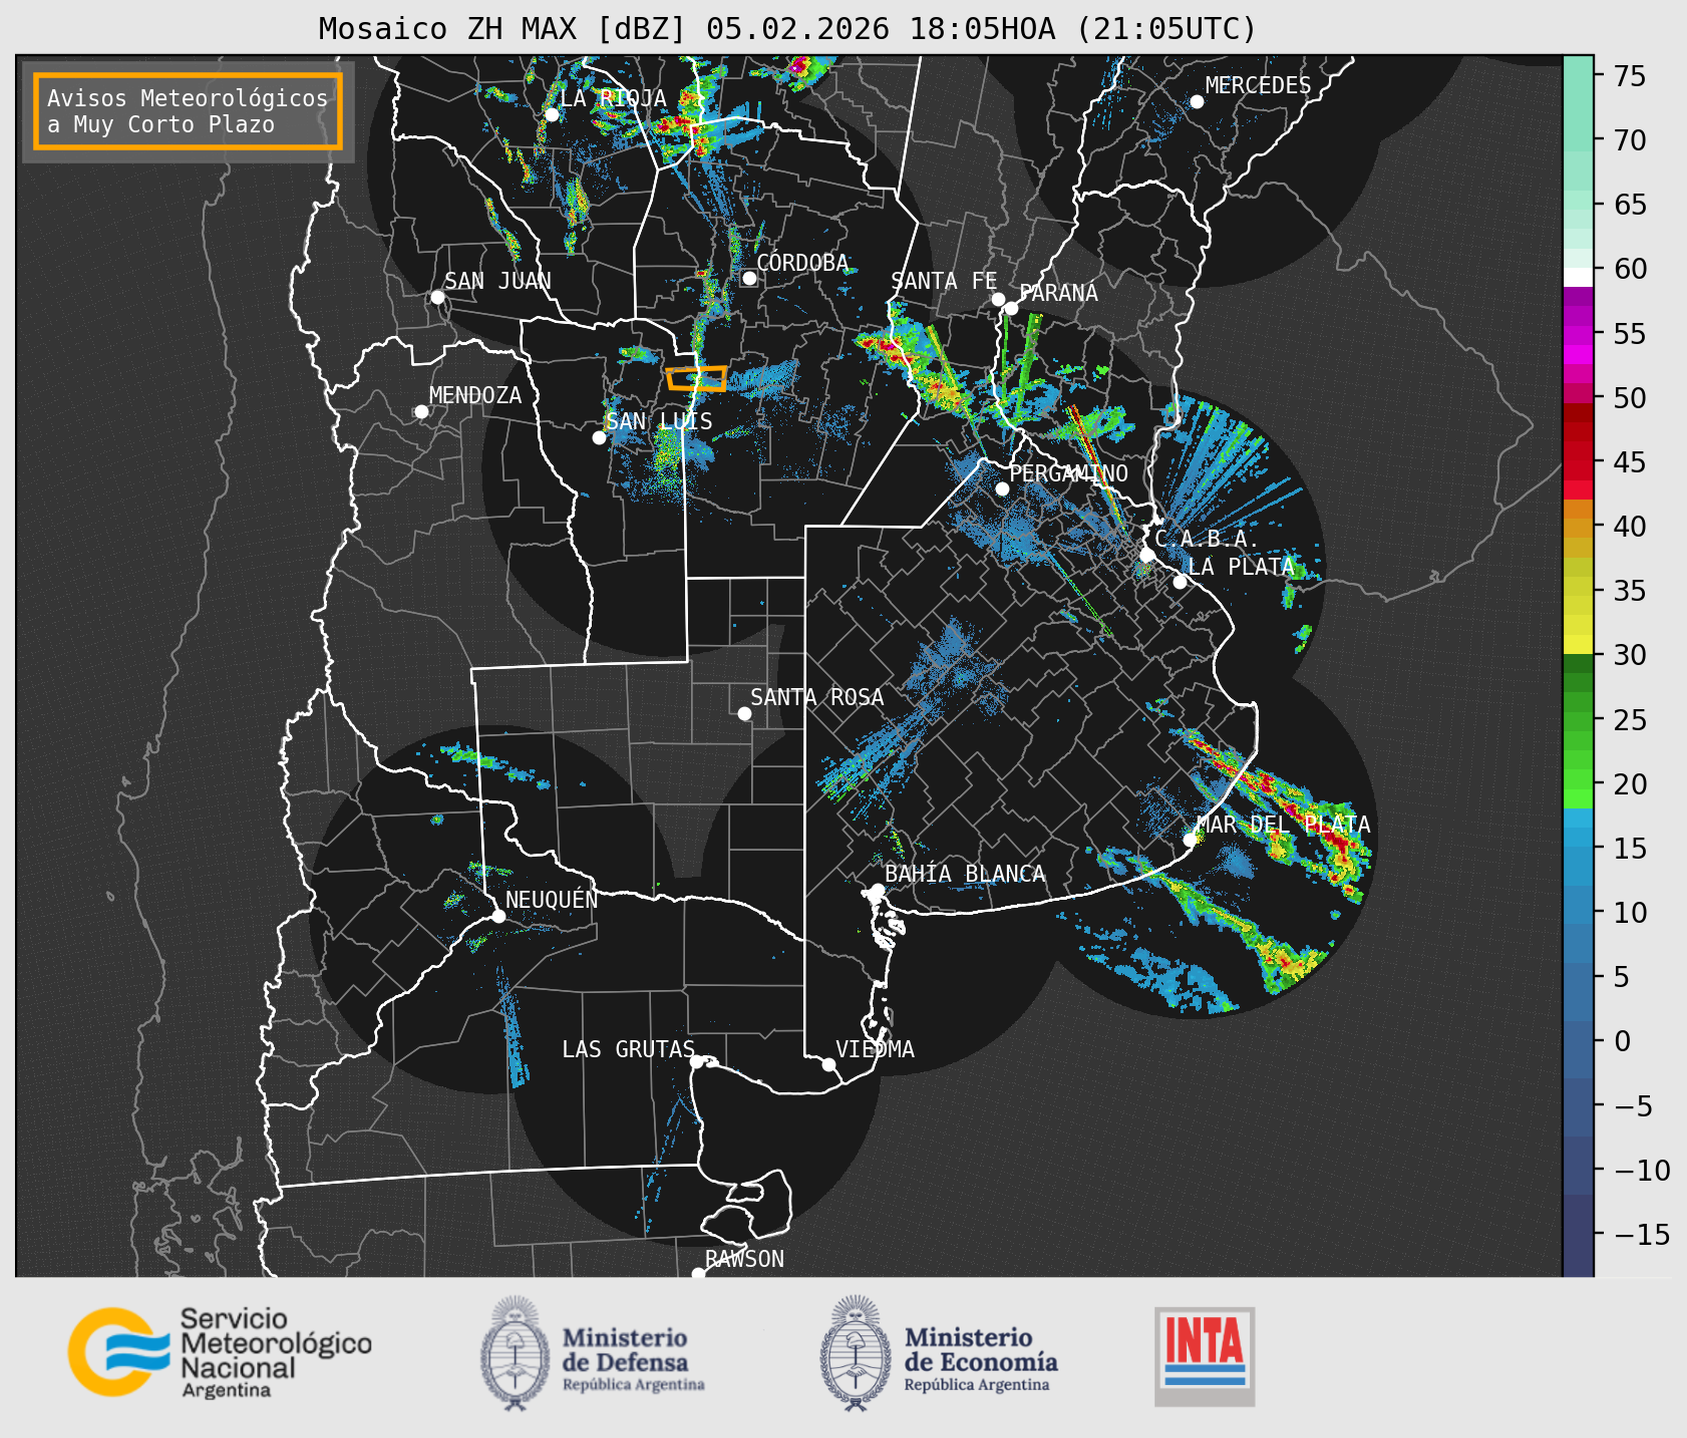Click the Mercedes city marker
Screen dimensions: 1687x1438
(1197, 102)
